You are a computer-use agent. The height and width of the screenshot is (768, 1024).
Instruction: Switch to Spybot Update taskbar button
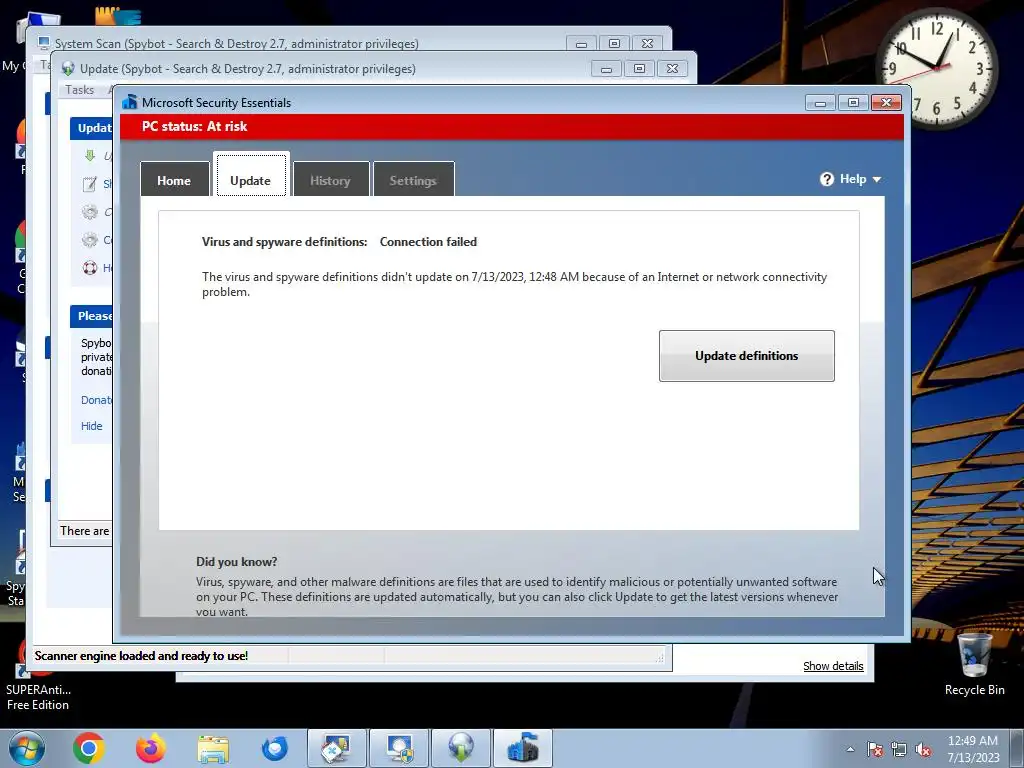(x=461, y=748)
